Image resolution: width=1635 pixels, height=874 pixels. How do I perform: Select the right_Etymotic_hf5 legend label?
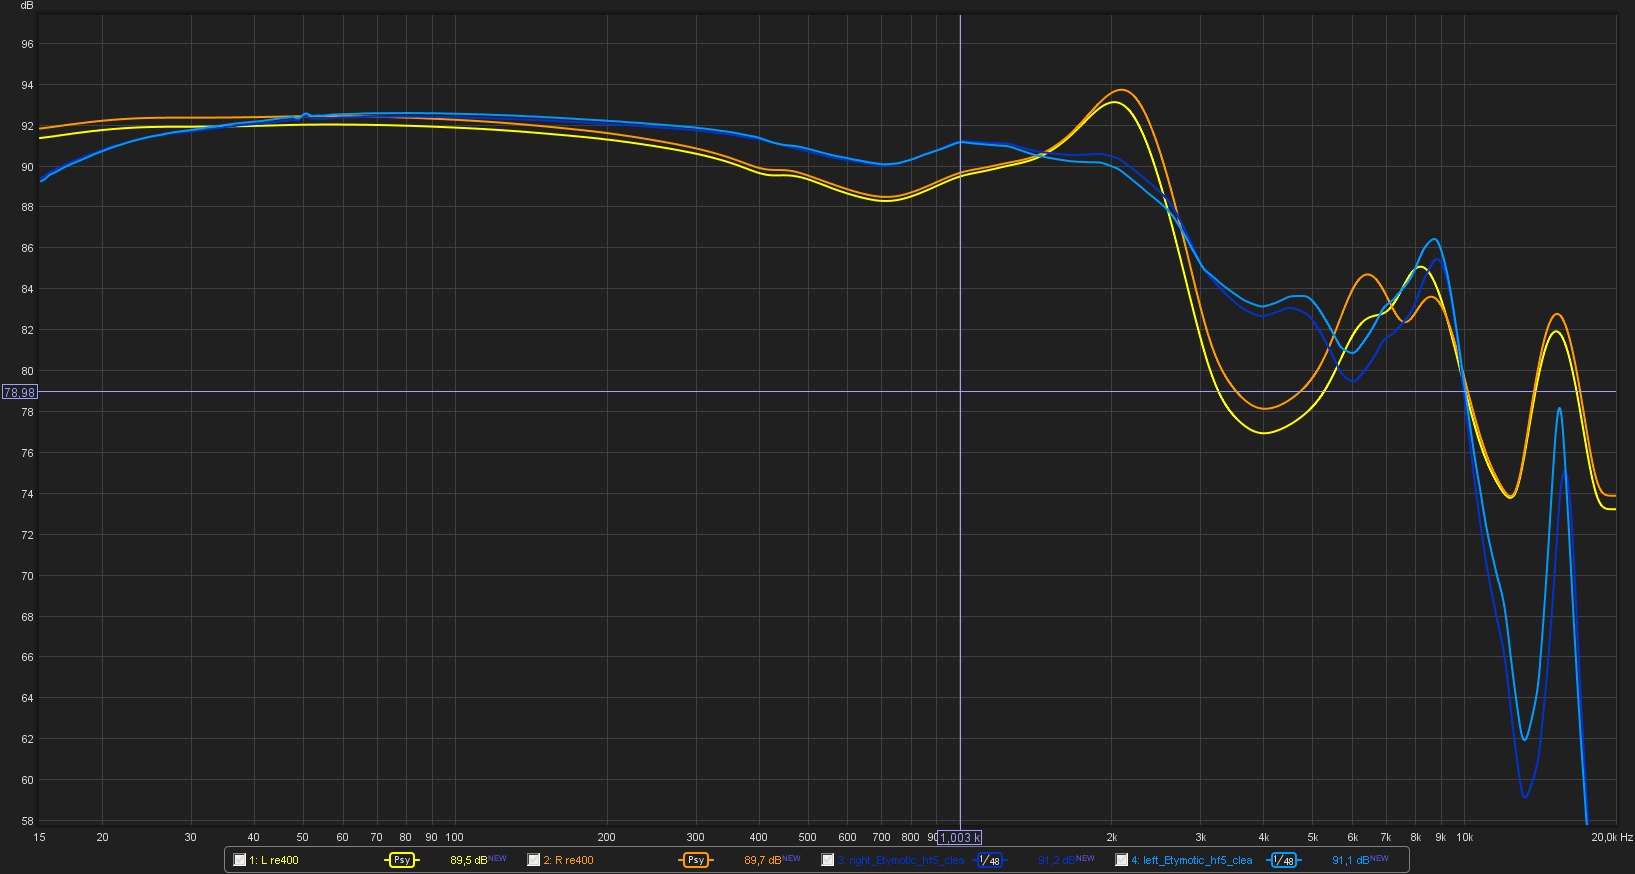pyautogui.click(x=900, y=860)
